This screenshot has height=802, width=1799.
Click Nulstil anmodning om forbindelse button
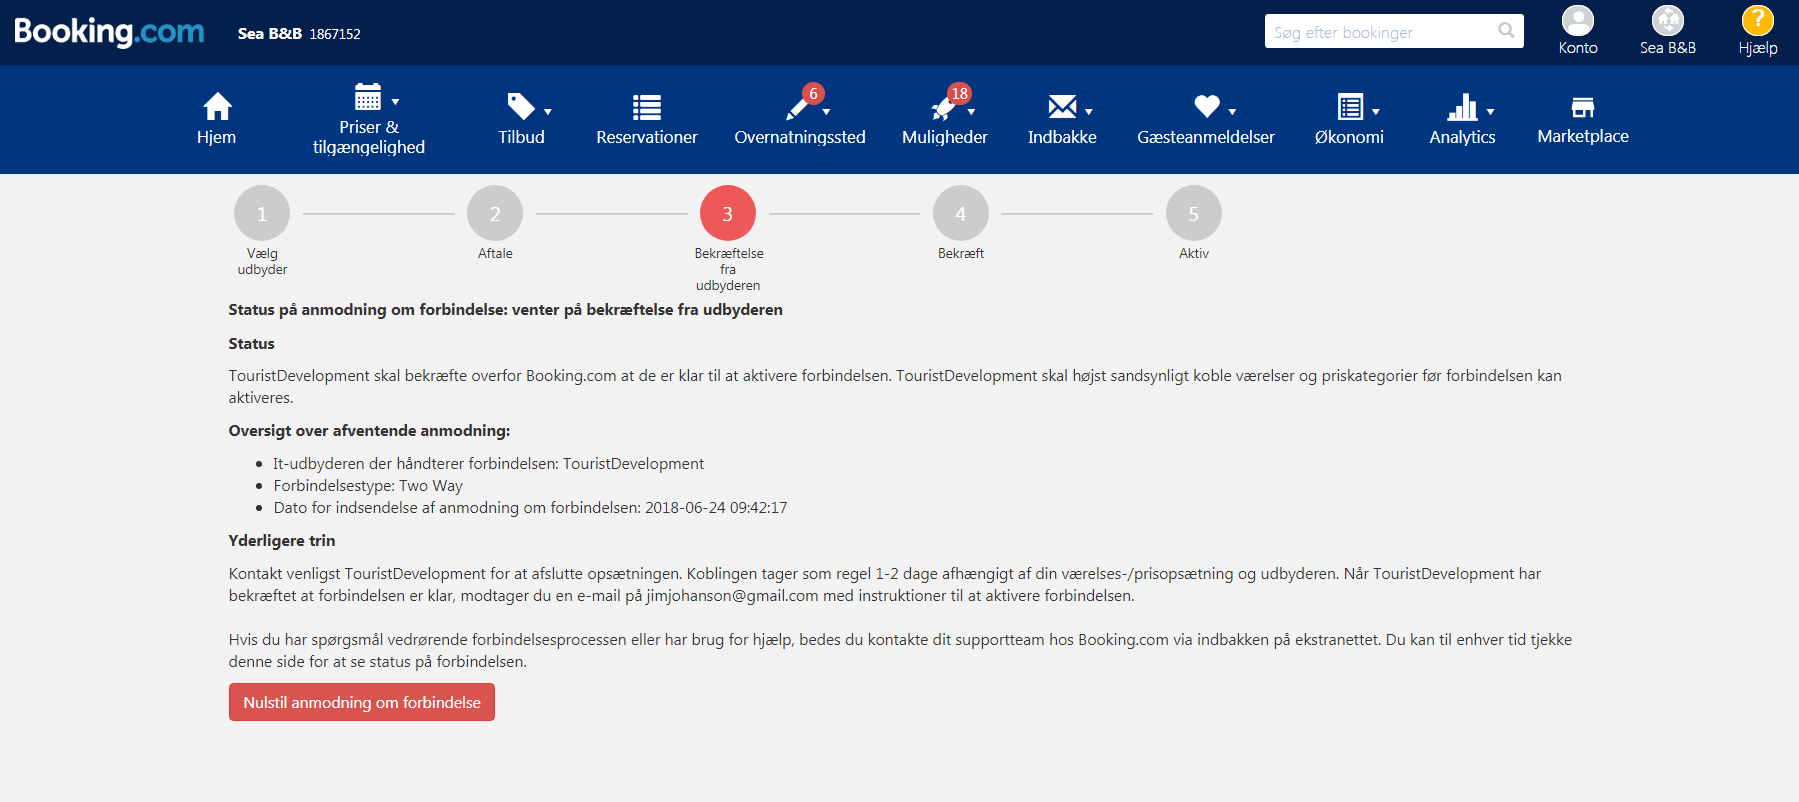pos(361,702)
